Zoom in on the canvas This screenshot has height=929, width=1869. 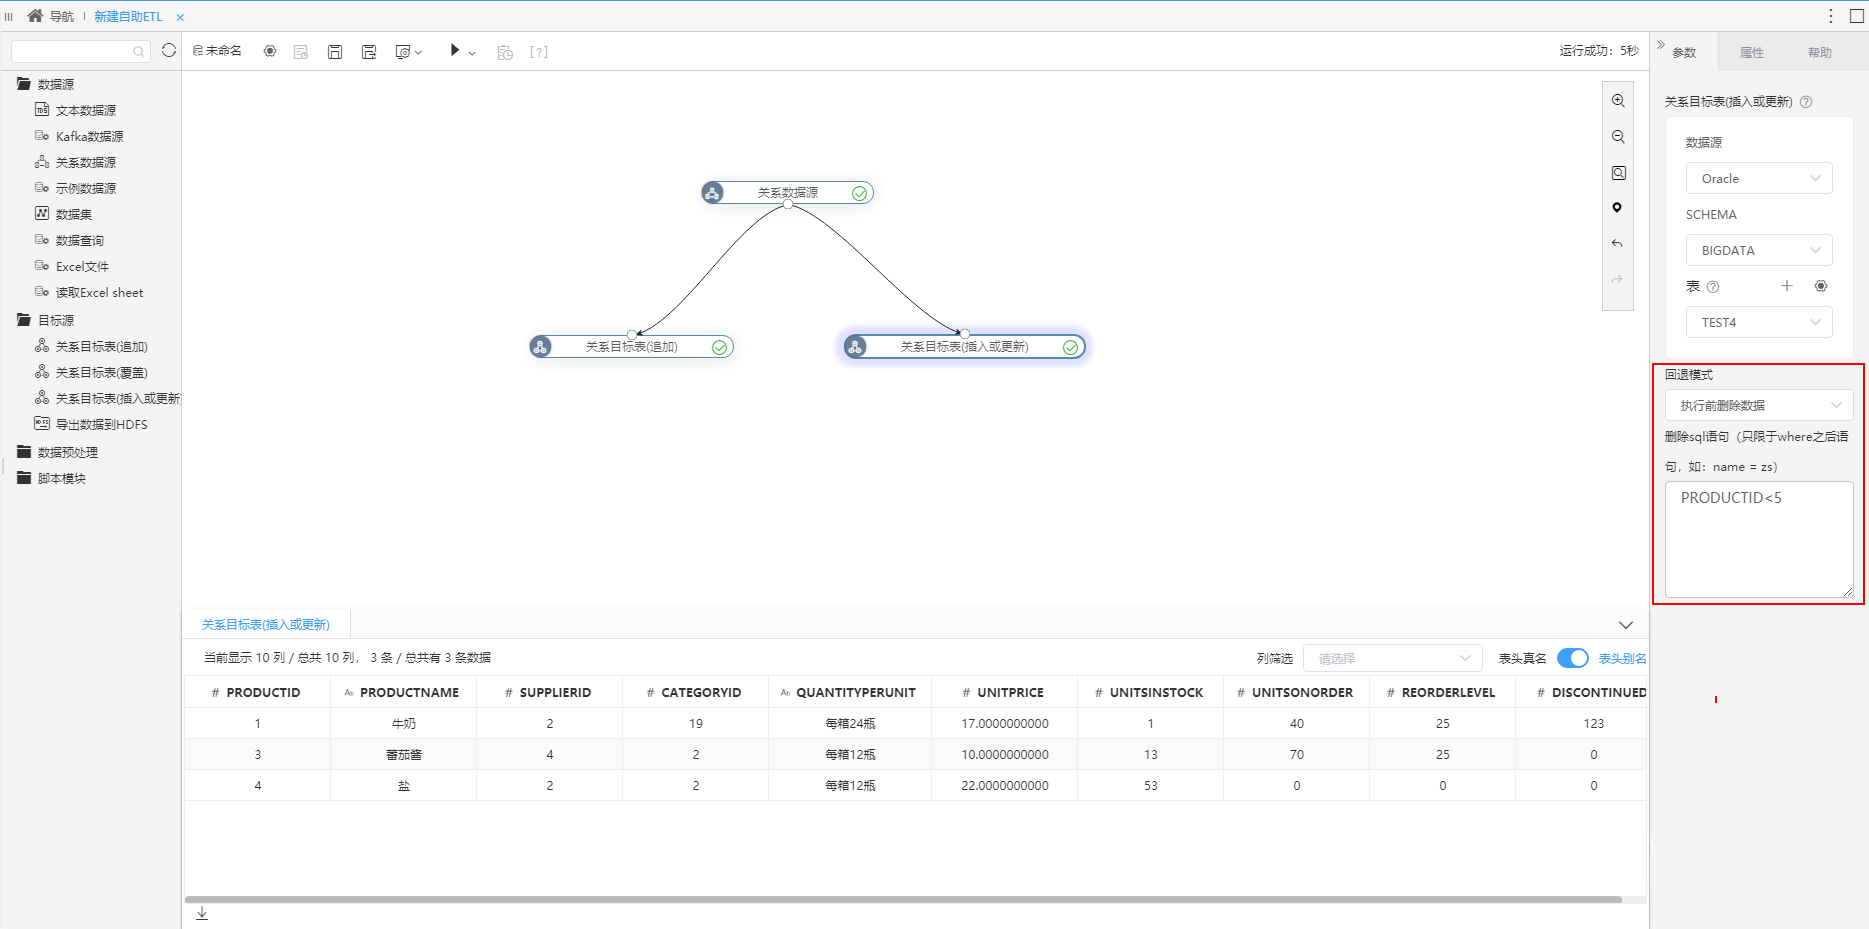coord(1618,101)
